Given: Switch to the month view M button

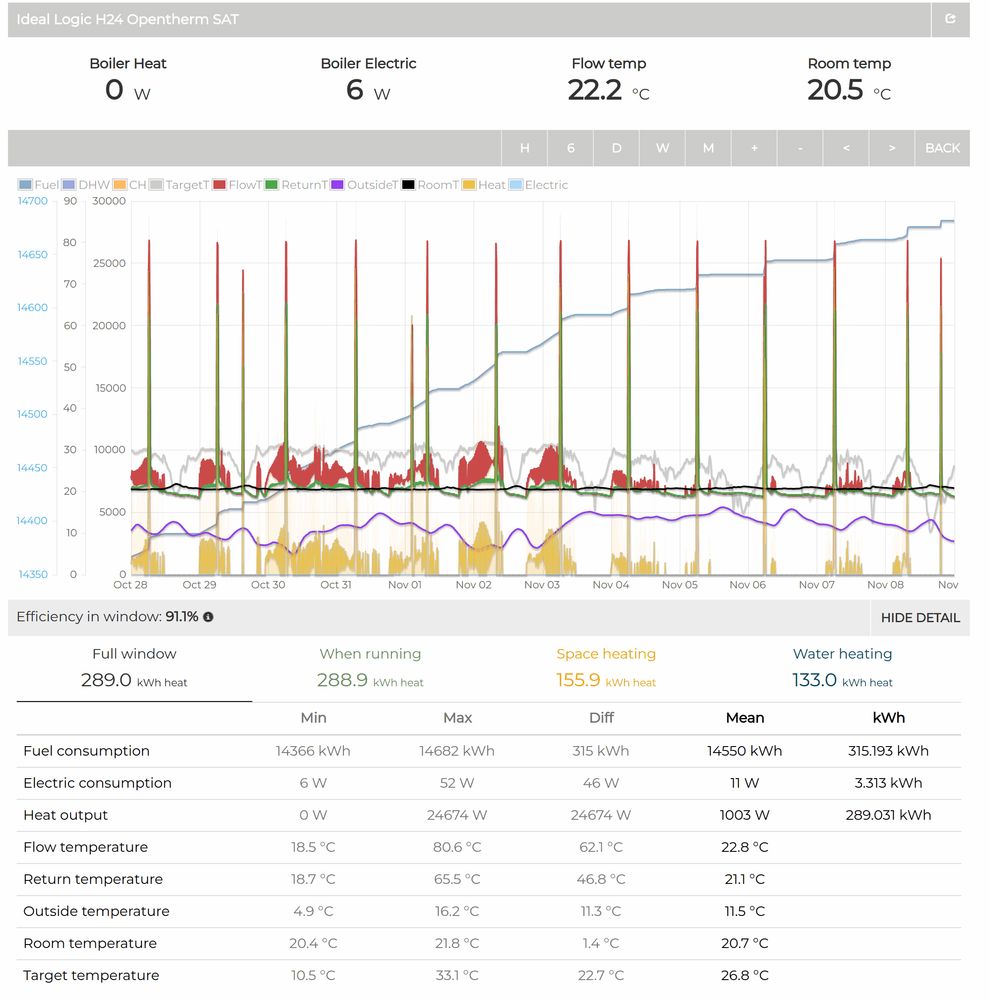Looking at the screenshot, I should point(708,148).
